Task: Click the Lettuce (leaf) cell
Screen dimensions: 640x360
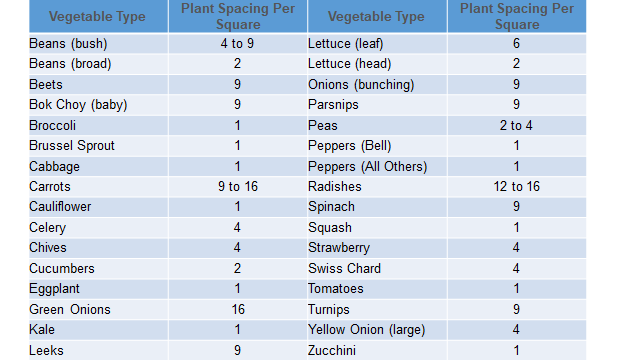Action: click(346, 43)
